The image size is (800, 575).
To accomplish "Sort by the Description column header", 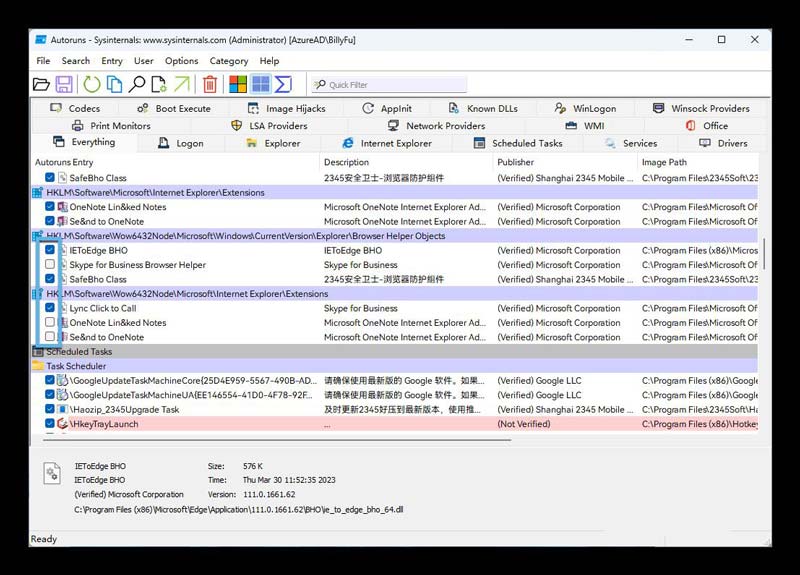I will [407, 162].
